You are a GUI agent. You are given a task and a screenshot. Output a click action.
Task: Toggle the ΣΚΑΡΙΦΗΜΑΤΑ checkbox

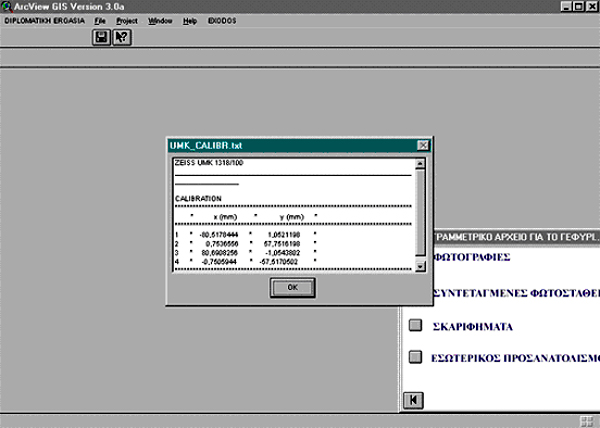pos(415,325)
